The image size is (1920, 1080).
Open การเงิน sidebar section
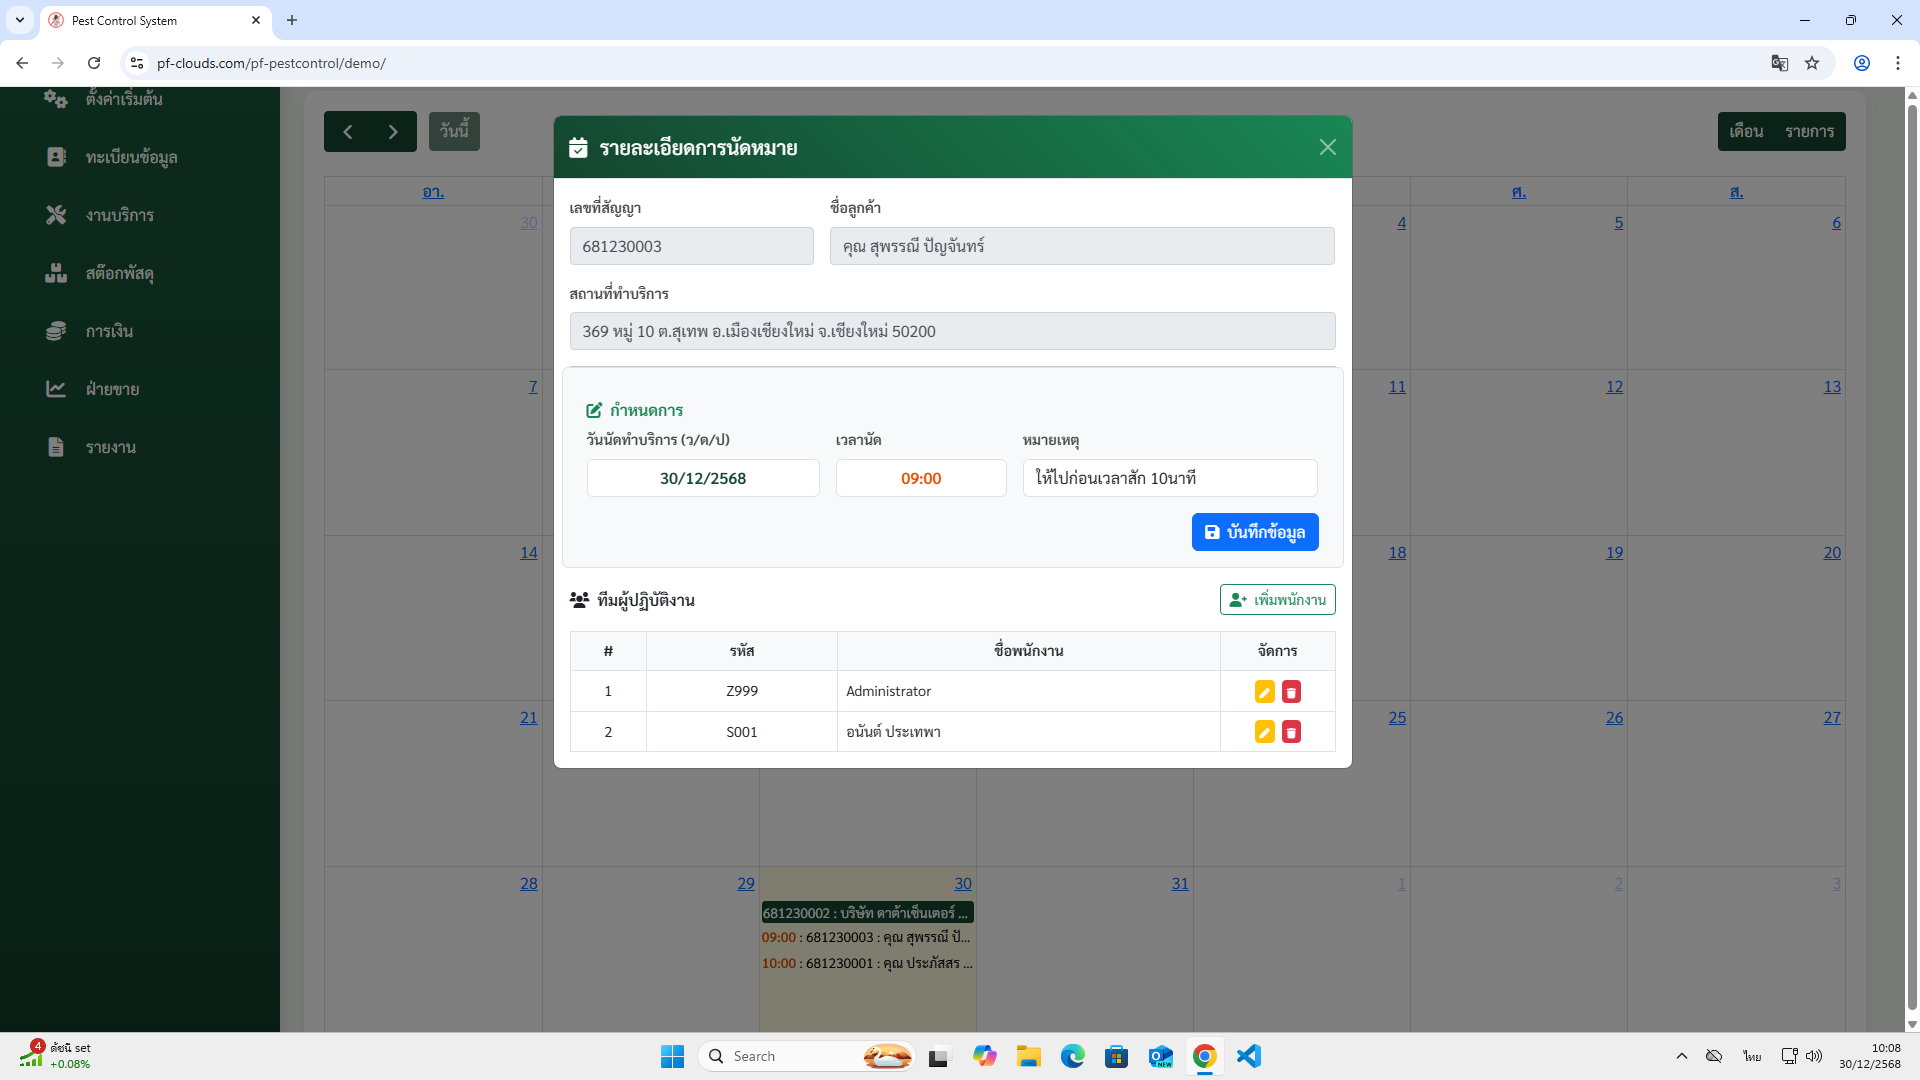[x=109, y=331]
